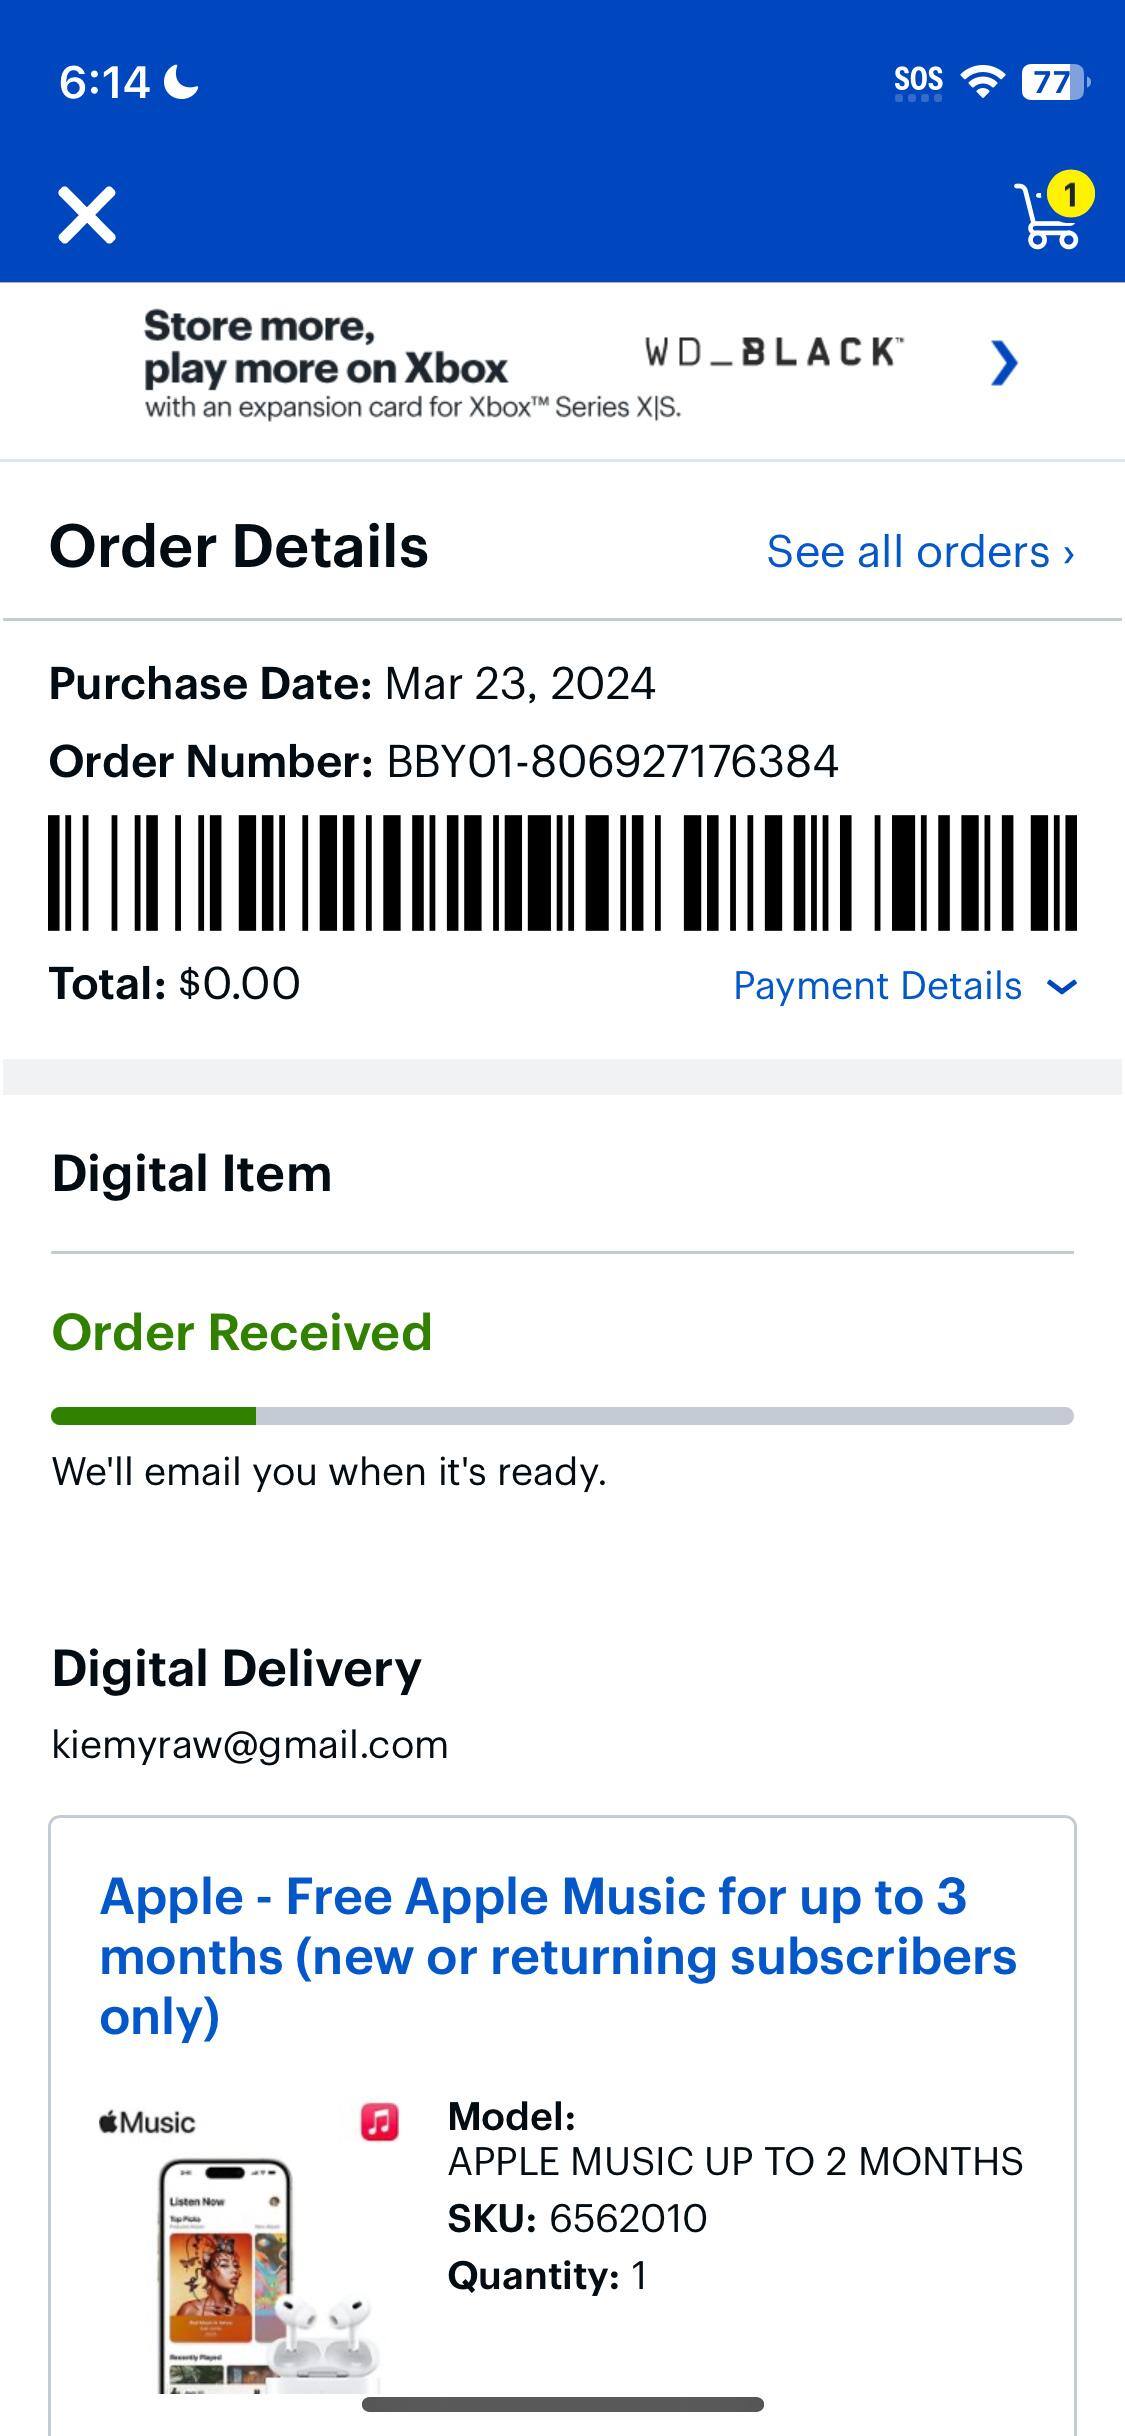Tap the WD_BLACK banner arrow
The image size is (1125, 2436).
coord(1003,362)
